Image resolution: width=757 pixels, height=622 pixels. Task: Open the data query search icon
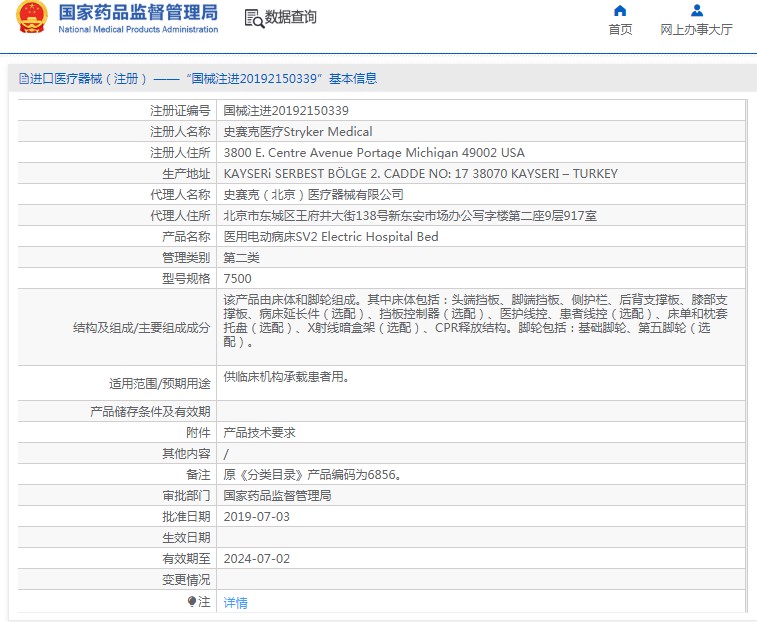[x=254, y=18]
